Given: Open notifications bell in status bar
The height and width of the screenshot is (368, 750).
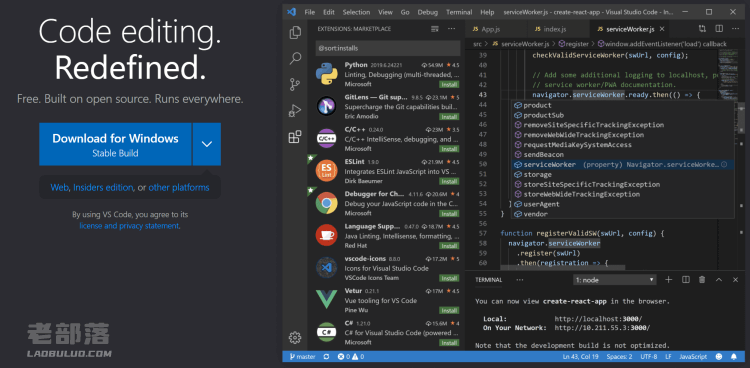Looking at the screenshot, I should click(x=734, y=357).
